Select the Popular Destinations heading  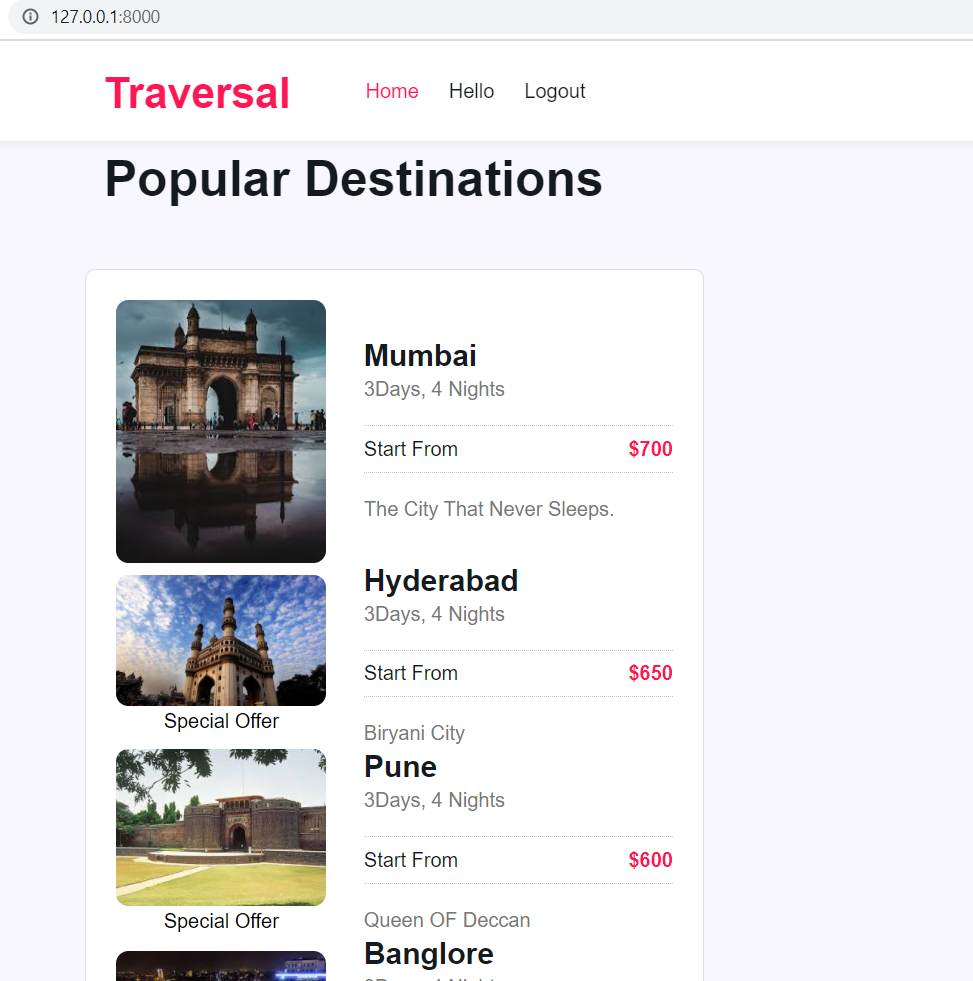[x=354, y=179]
